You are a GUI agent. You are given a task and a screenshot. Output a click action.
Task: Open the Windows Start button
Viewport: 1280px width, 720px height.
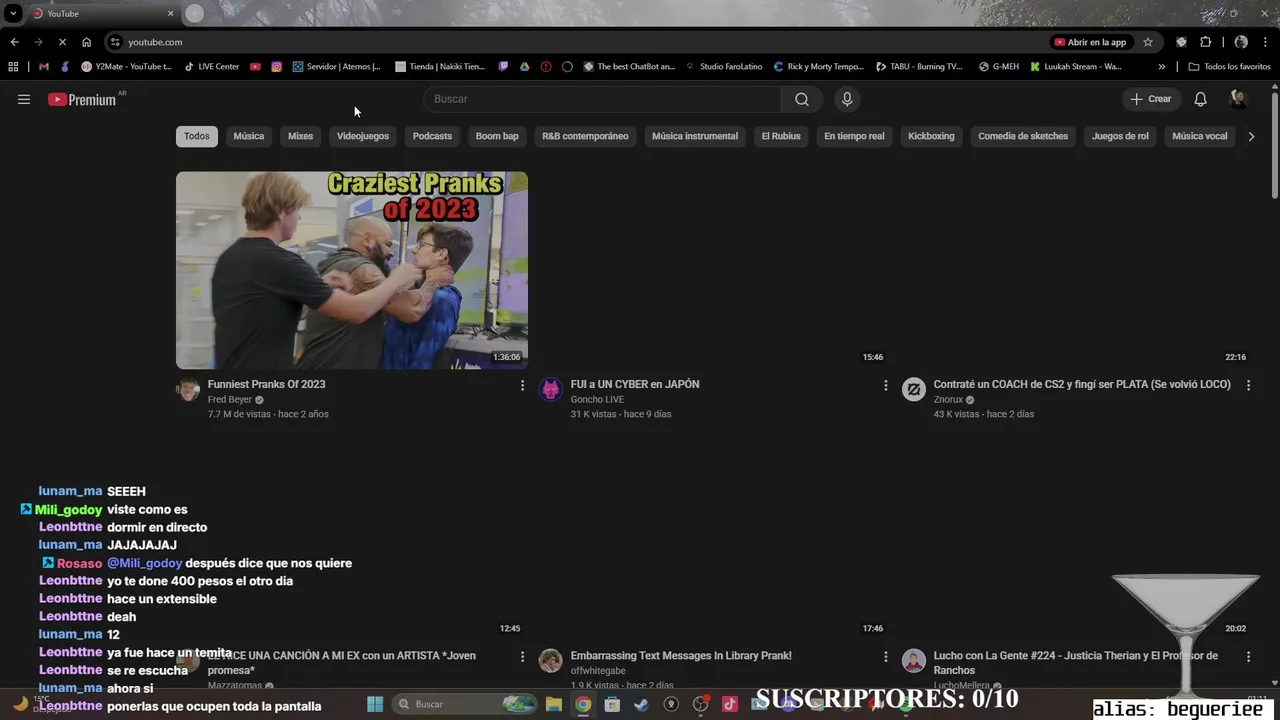pyautogui.click(x=375, y=704)
